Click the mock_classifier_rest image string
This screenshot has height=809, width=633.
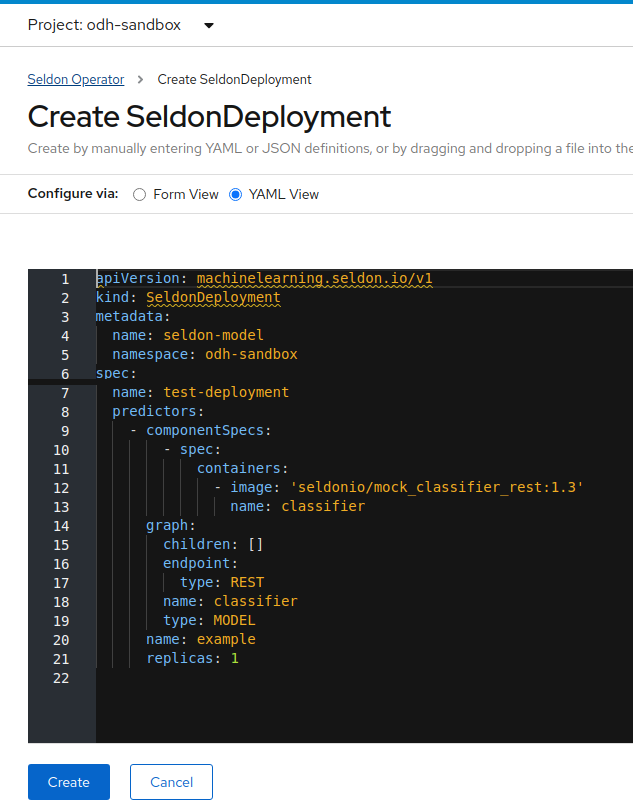pos(436,487)
